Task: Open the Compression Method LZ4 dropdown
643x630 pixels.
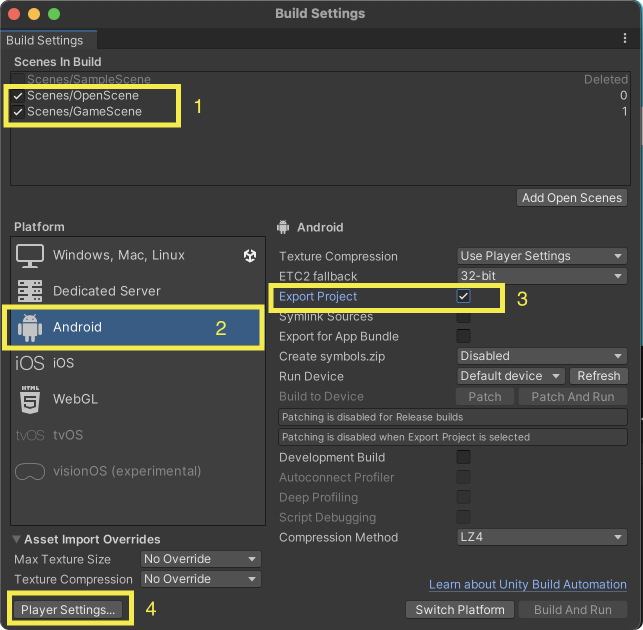Action: (542, 537)
